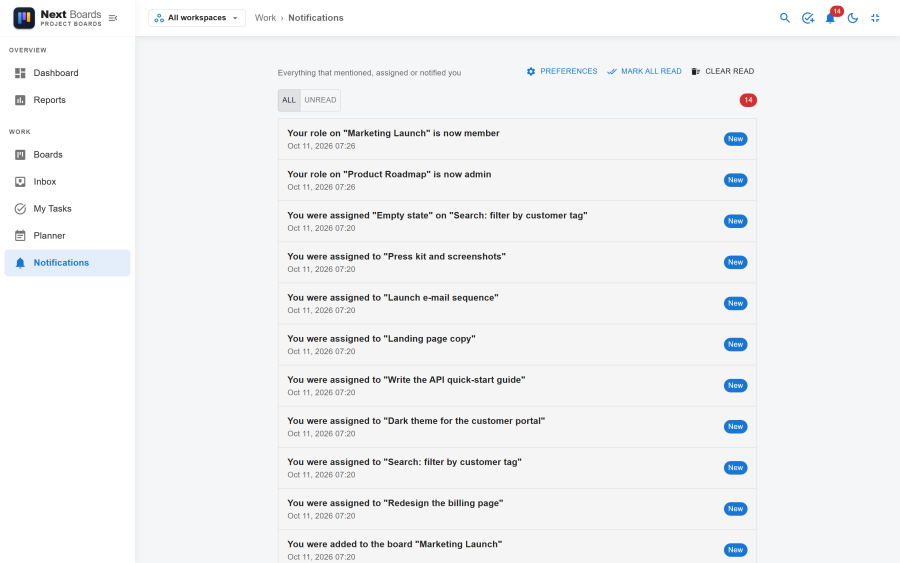900x563 pixels.
Task: Click New badge on Product Roadmap admin row
Action: tap(735, 180)
